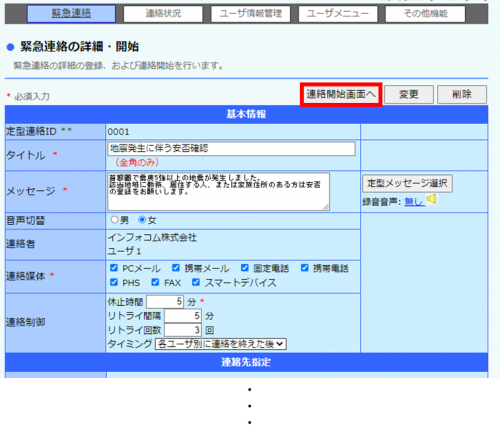The width and height of the screenshot is (500, 440).
Task: Open the 緊急連絡 tab
Action: [71, 14]
